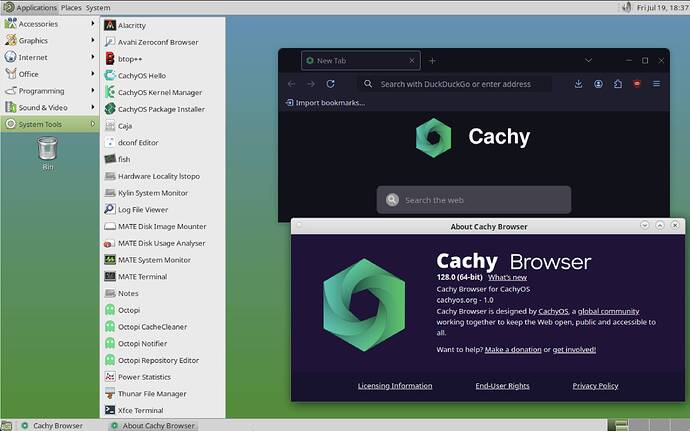The width and height of the screenshot is (690, 431).
Task: Open Hardware Locality lstopo
Action: click(163, 176)
